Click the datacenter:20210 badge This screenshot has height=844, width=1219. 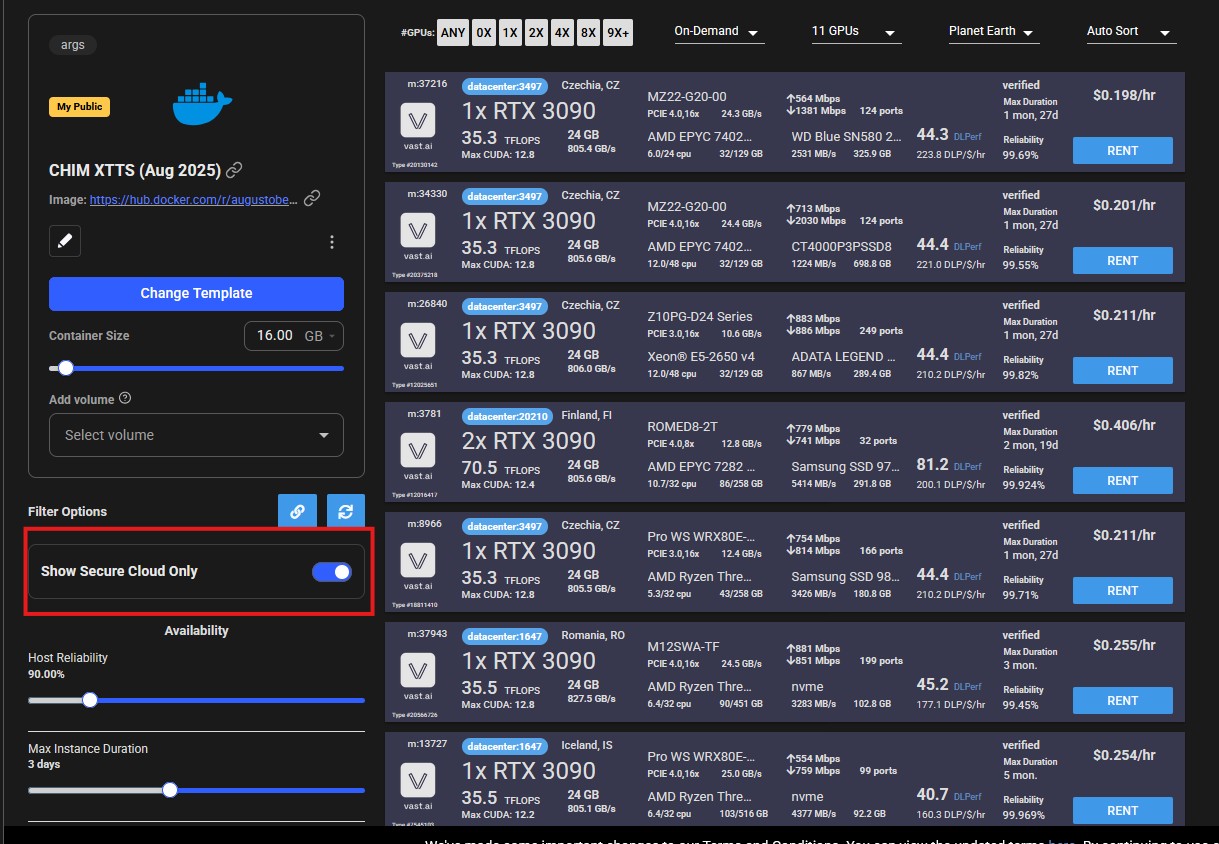click(505, 416)
